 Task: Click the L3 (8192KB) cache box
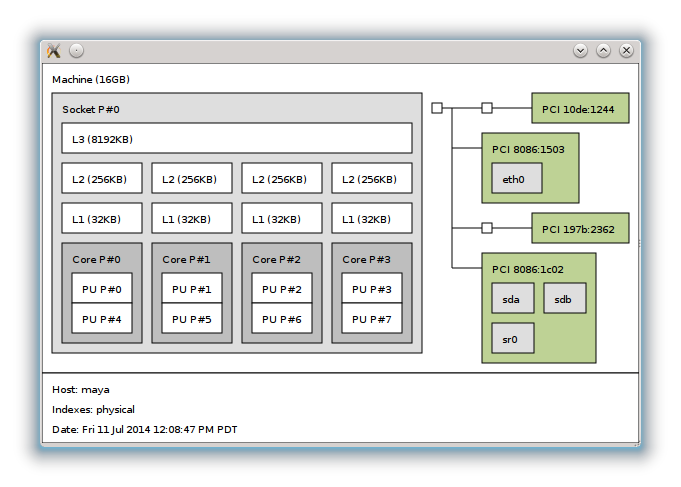coord(237,138)
